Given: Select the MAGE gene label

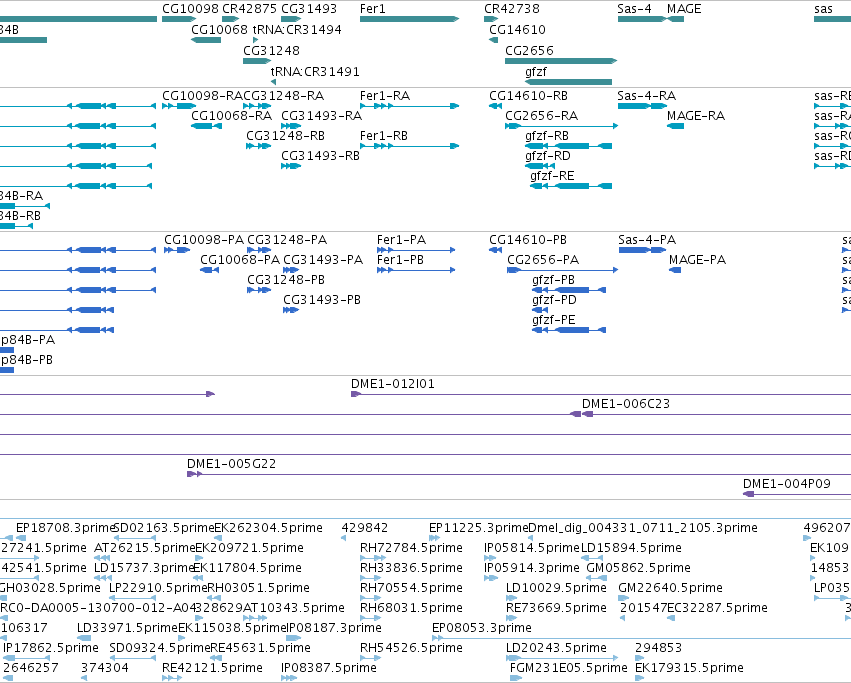Looking at the screenshot, I should click(x=684, y=9).
